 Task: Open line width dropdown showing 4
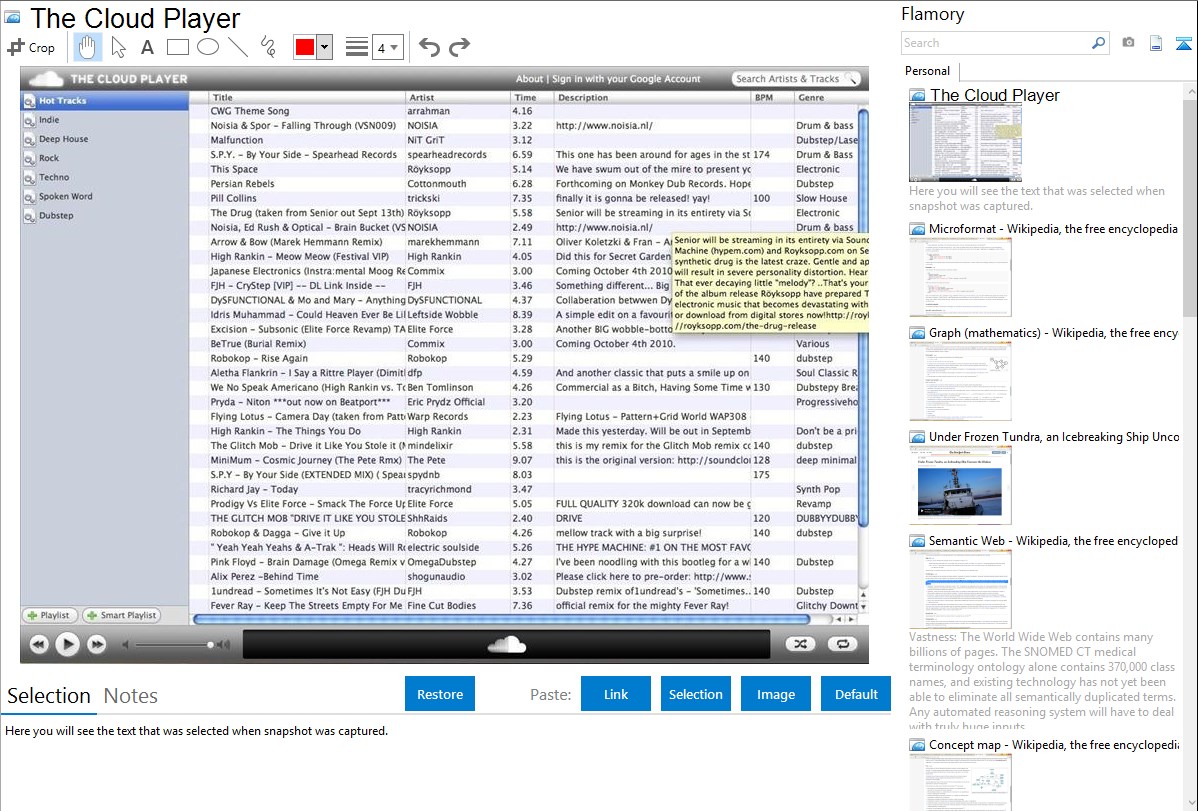[388, 47]
